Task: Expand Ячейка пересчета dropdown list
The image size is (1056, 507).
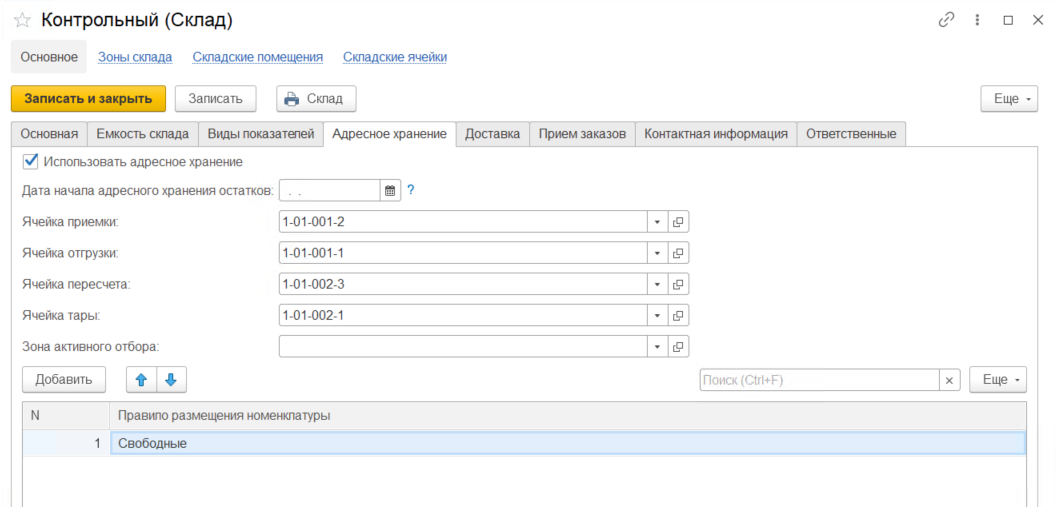Action: [x=657, y=285]
